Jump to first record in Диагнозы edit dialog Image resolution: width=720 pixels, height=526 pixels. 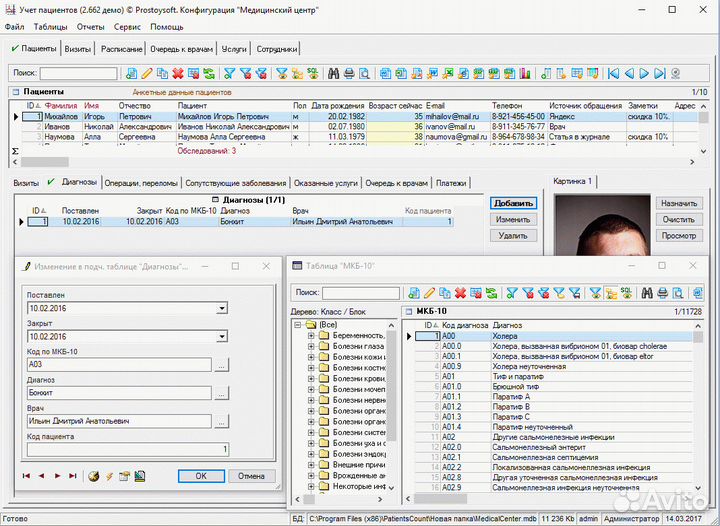click(x=27, y=476)
